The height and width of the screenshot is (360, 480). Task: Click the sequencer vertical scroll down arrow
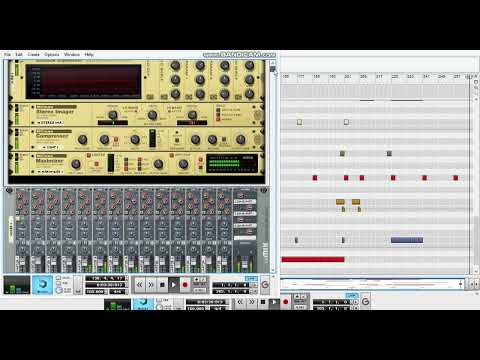[476, 271]
